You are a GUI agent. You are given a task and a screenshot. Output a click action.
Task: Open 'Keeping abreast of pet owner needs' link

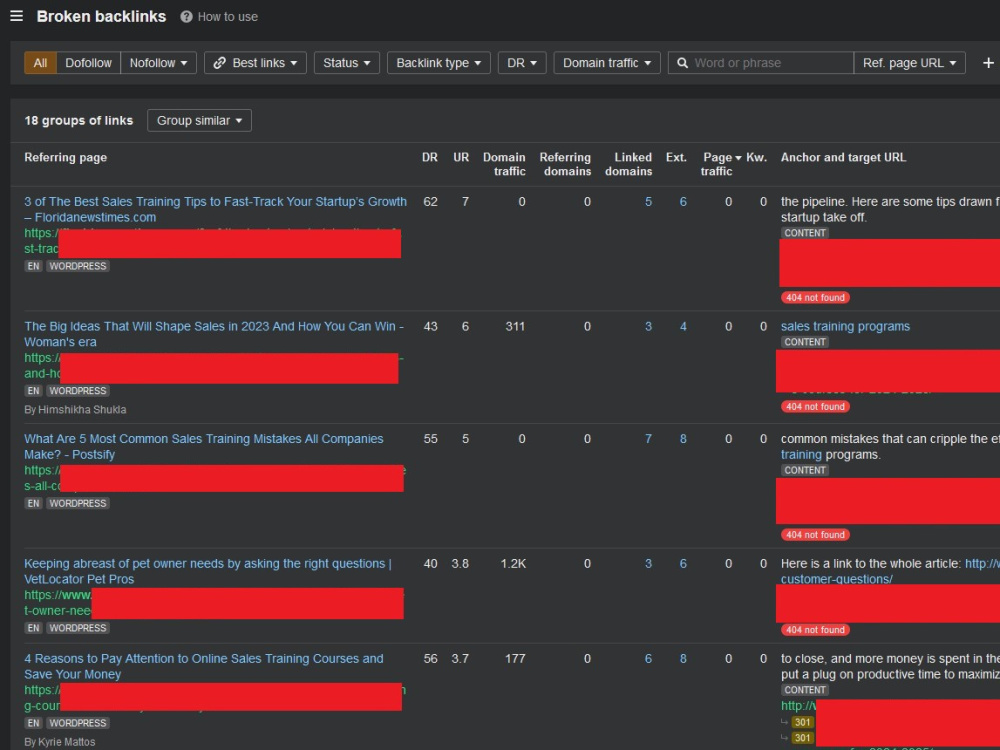pos(208,571)
